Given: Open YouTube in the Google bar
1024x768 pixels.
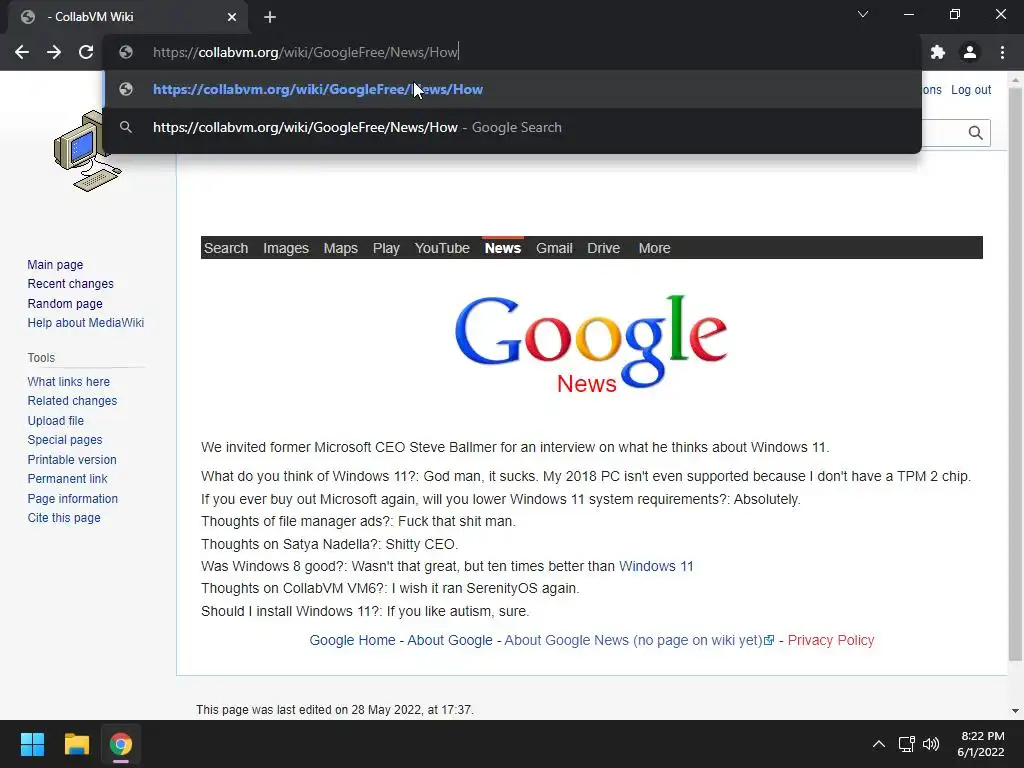Looking at the screenshot, I should tap(442, 248).
